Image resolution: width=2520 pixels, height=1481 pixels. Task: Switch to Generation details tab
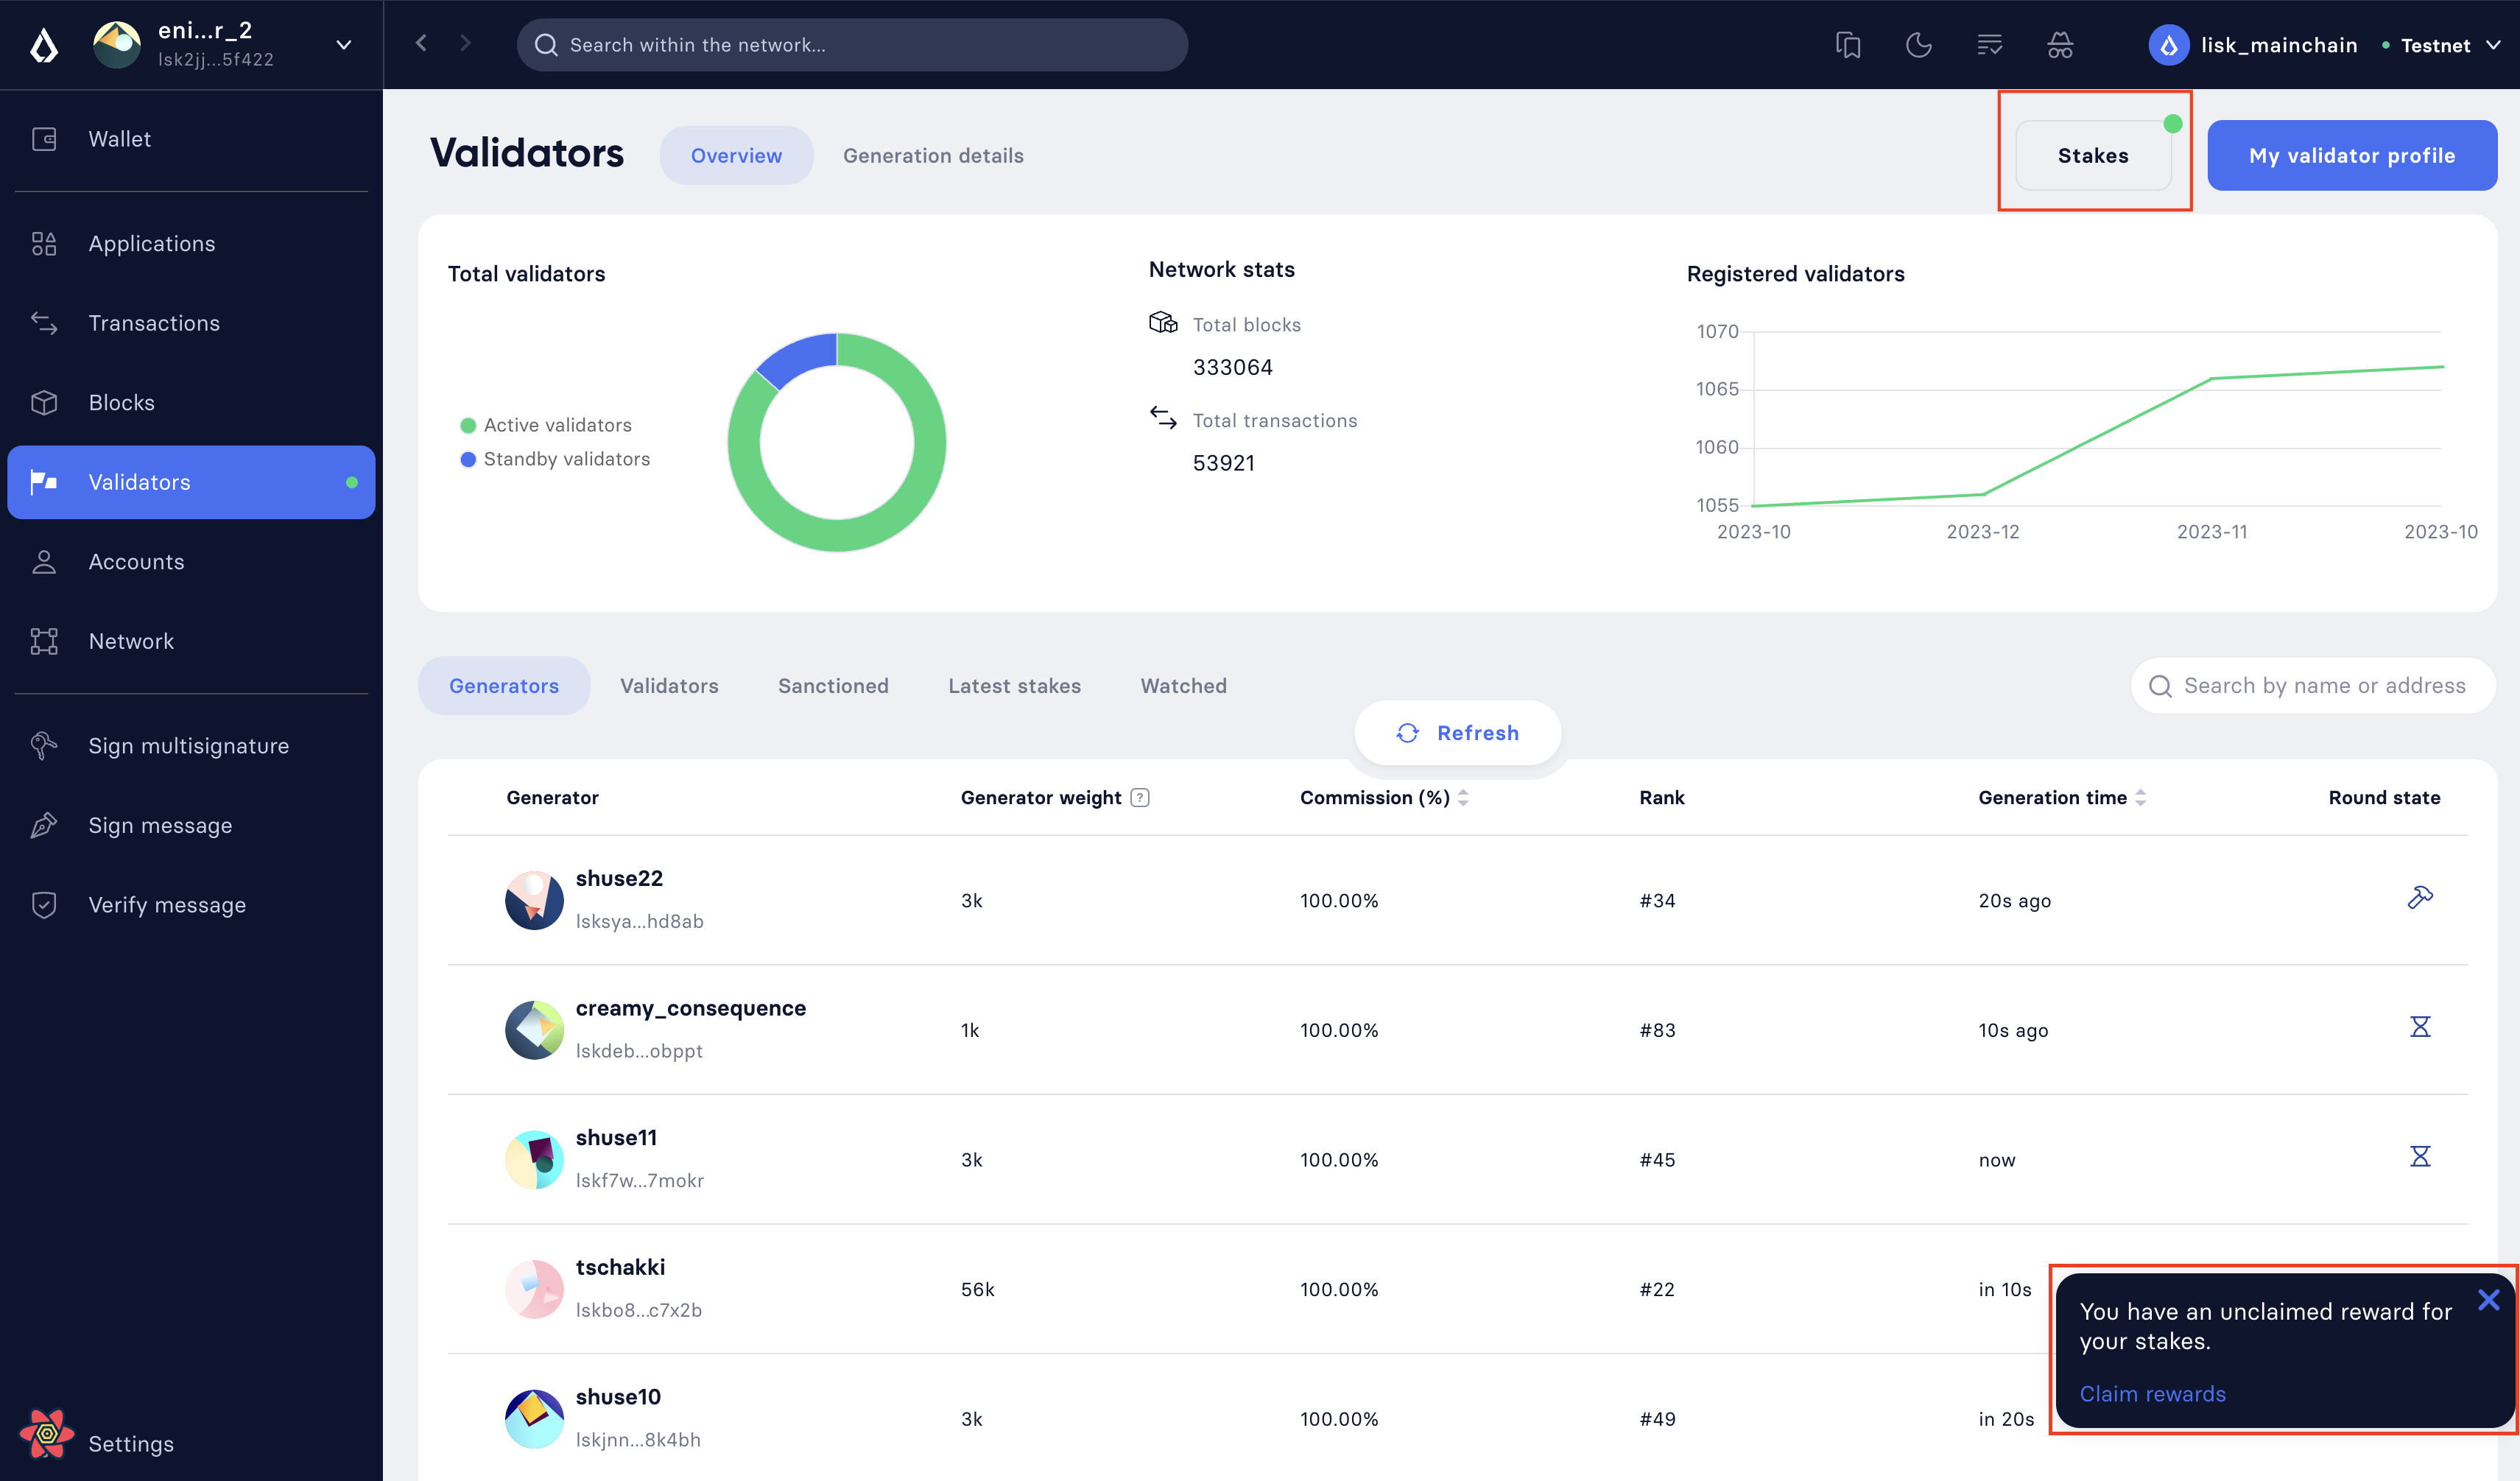tap(932, 155)
